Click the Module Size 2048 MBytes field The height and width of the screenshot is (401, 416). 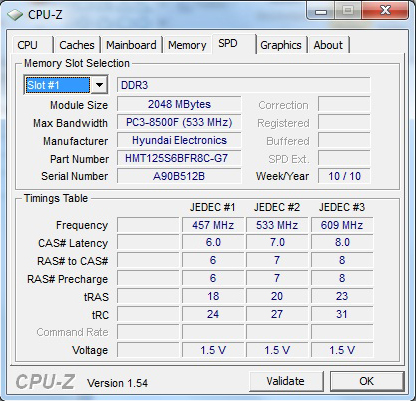179,104
